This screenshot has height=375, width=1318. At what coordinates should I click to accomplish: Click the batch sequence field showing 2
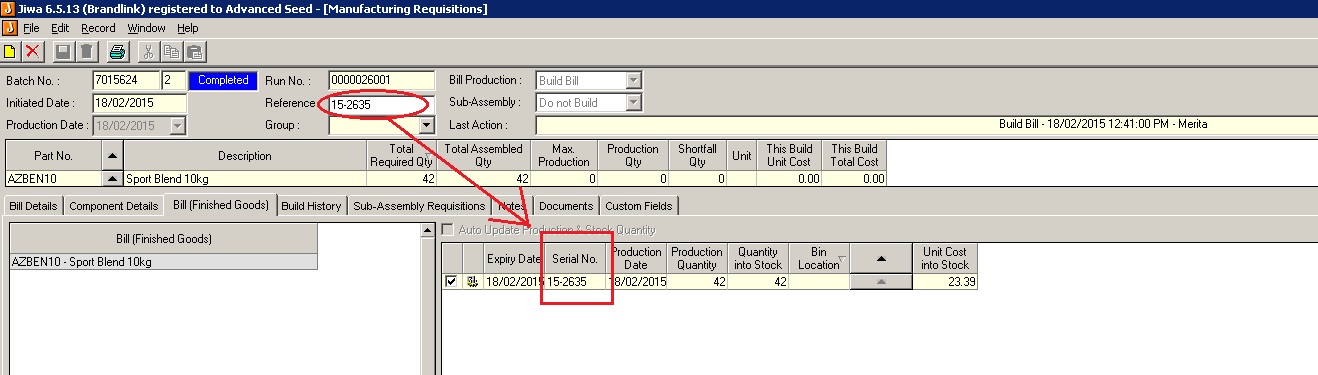tap(173, 80)
